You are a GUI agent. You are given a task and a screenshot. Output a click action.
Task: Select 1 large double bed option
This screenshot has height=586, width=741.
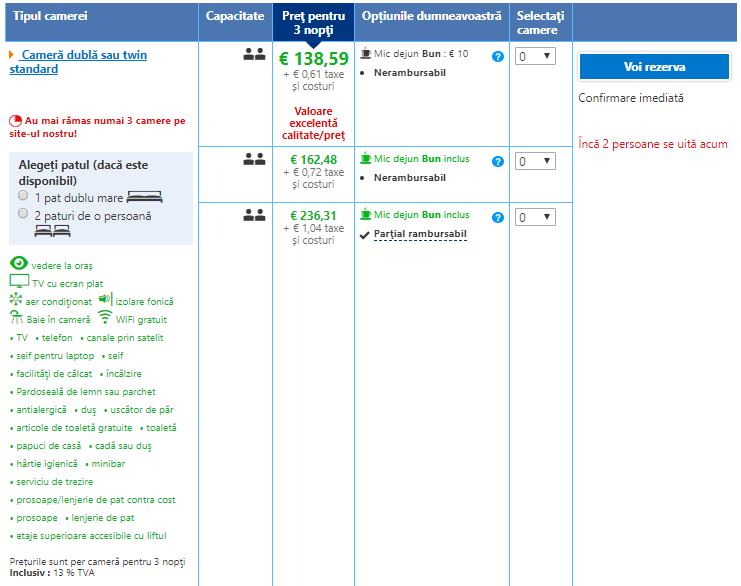[x=23, y=196]
